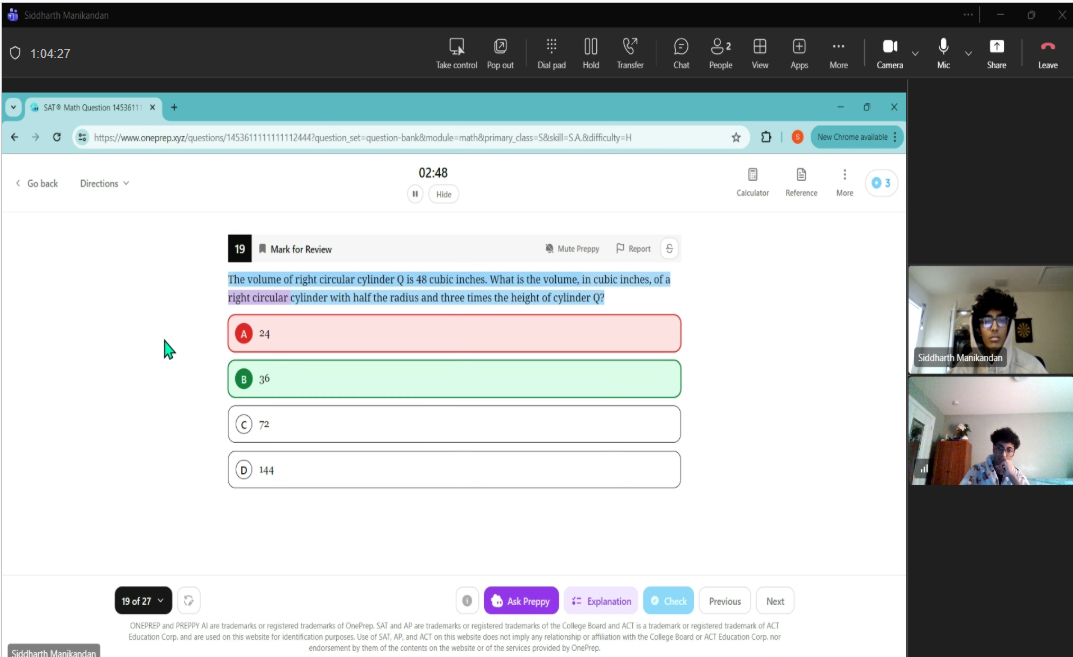Expand the 19 of 27 question navigator
The image size is (1073, 657).
143,601
